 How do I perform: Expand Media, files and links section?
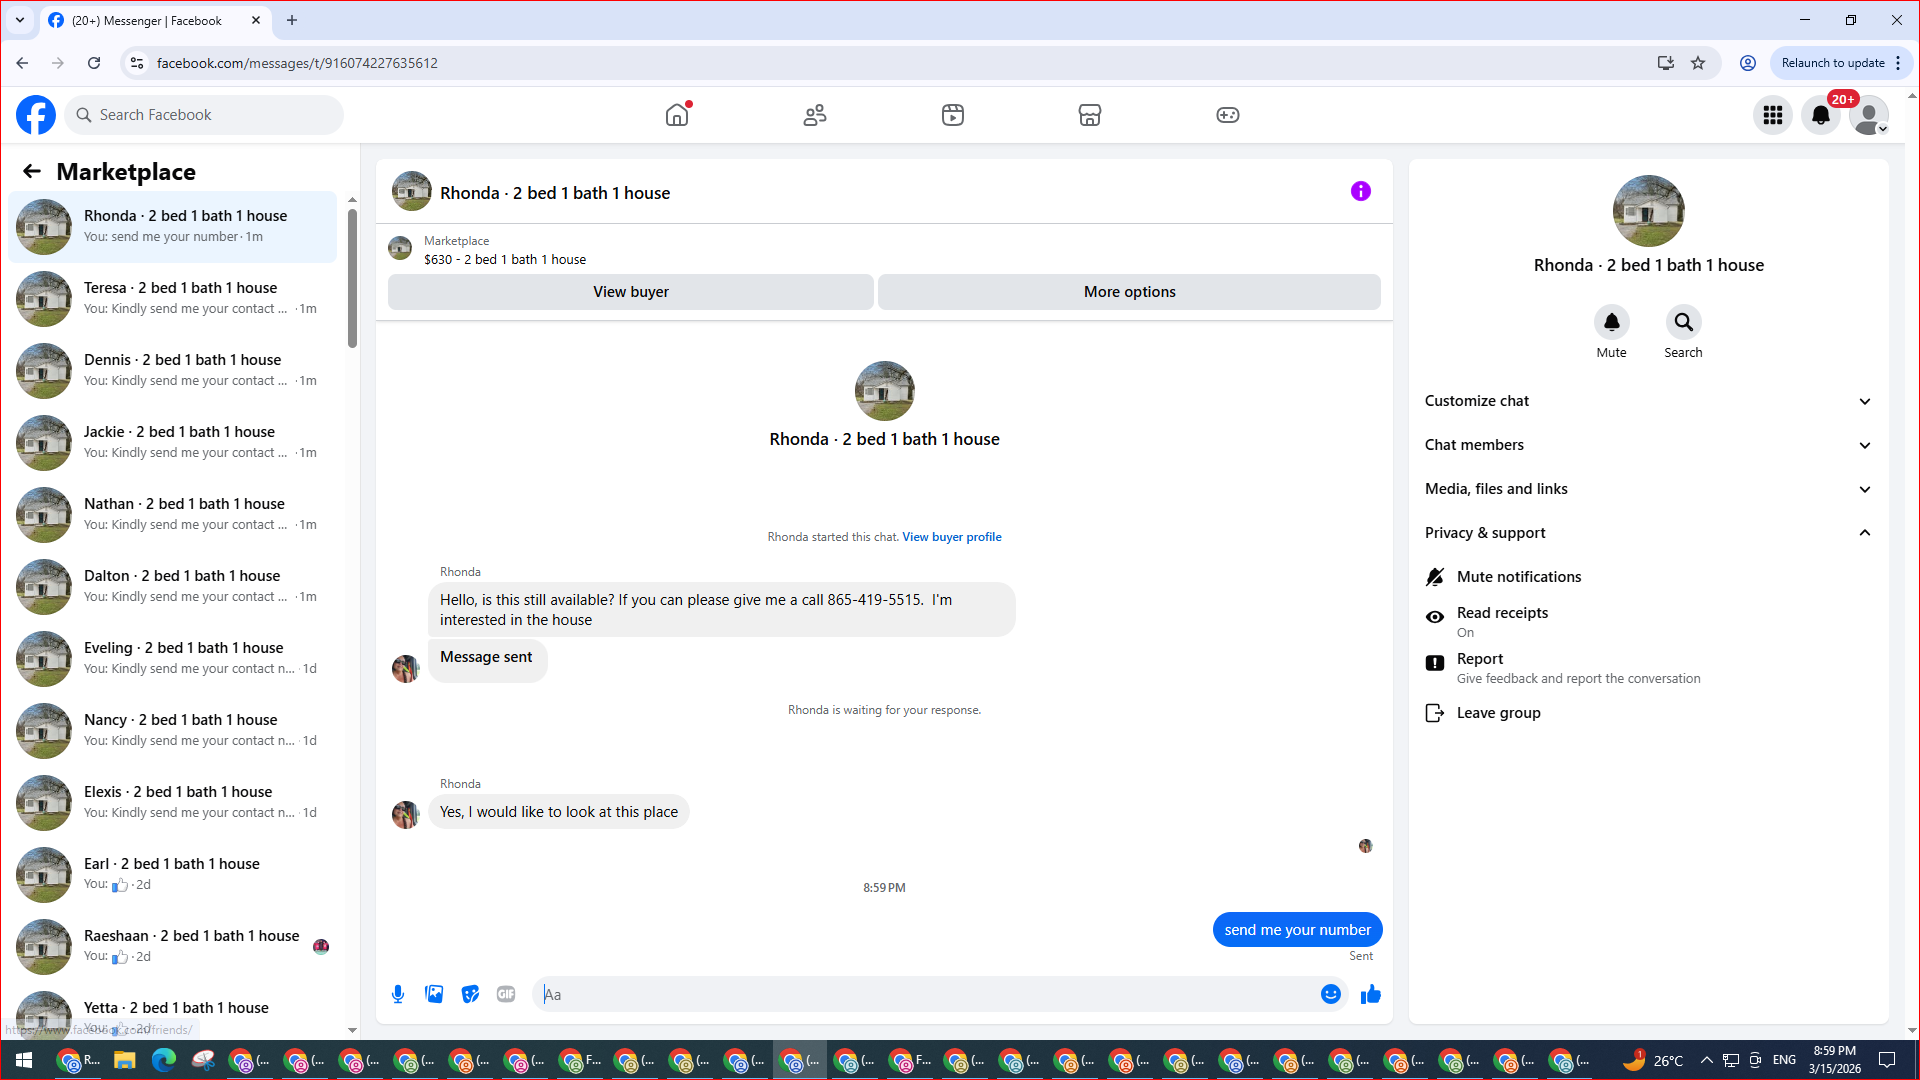[x=1648, y=489]
